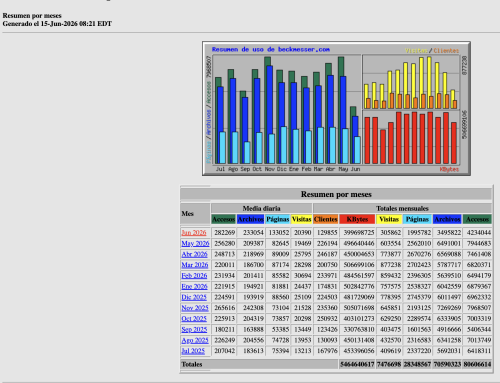Open the Feb 2026 monthly report link
The height and width of the screenshot is (383, 500).
click(x=194, y=275)
